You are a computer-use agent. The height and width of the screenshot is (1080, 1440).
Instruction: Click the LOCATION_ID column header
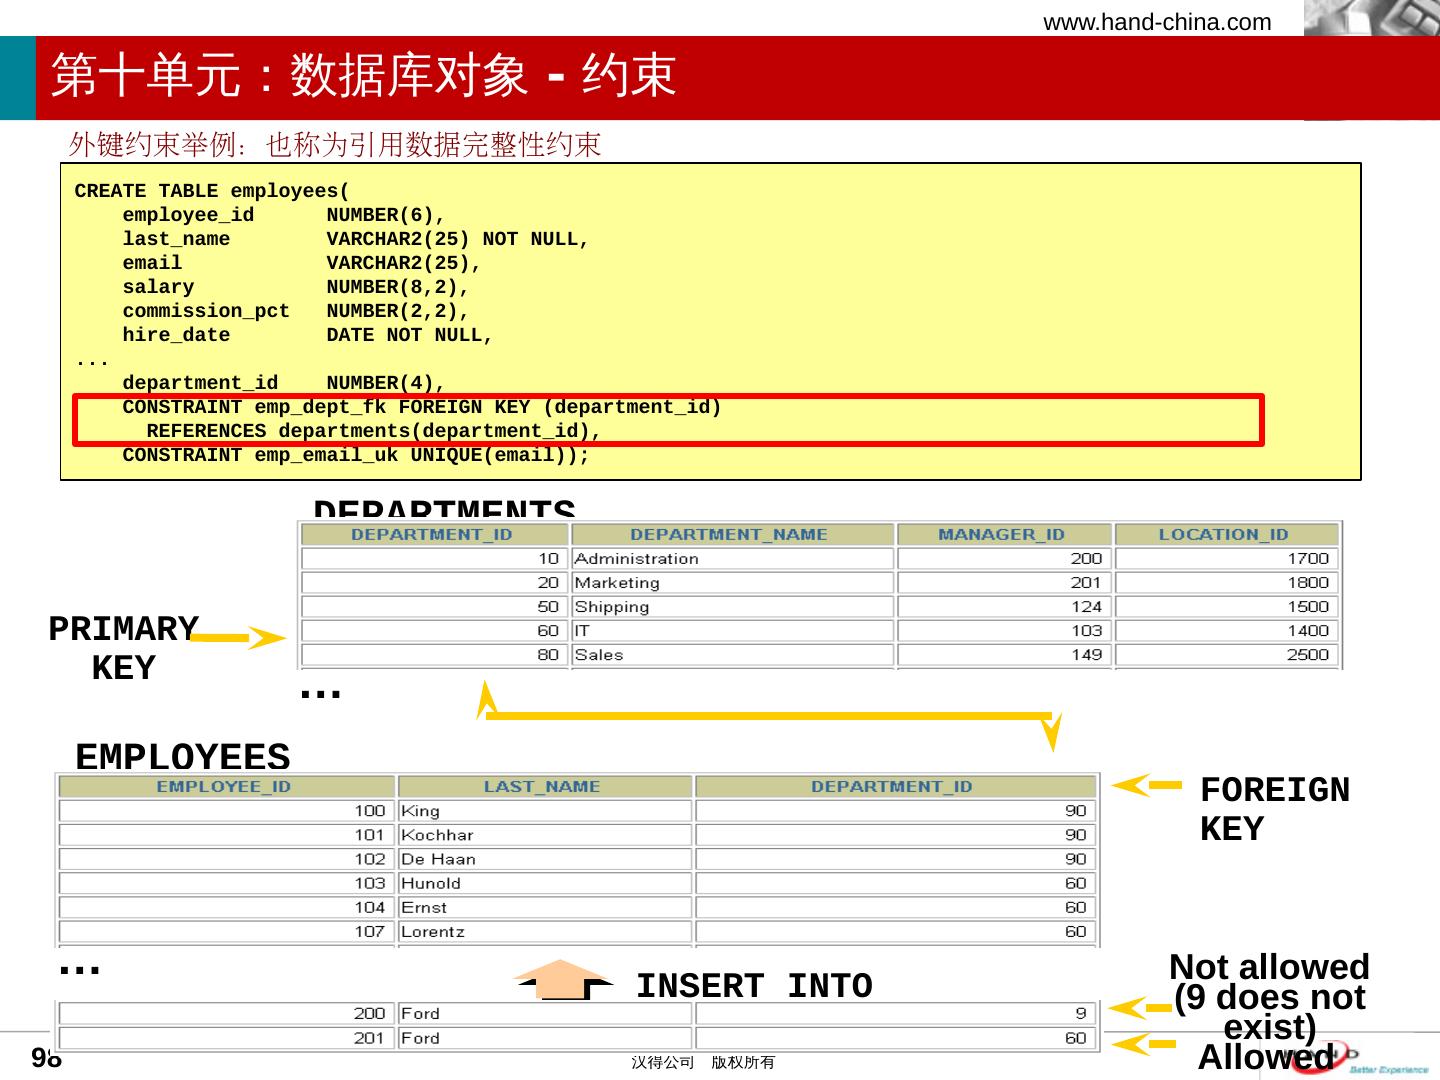(x=1223, y=535)
